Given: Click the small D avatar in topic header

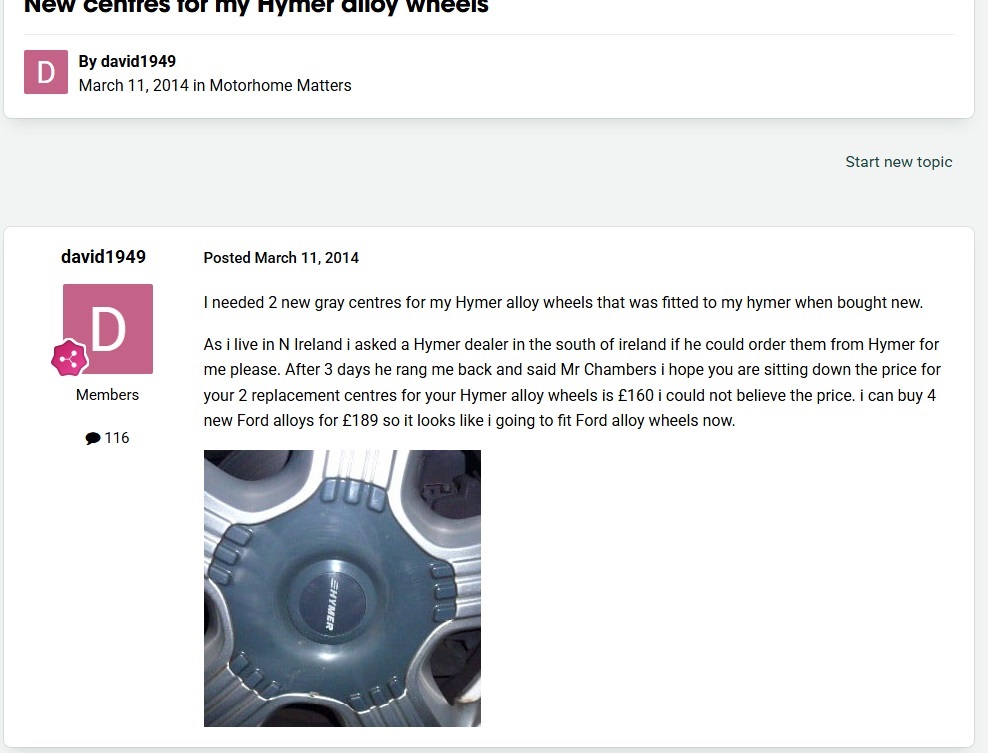Looking at the screenshot, I should 46,72.
